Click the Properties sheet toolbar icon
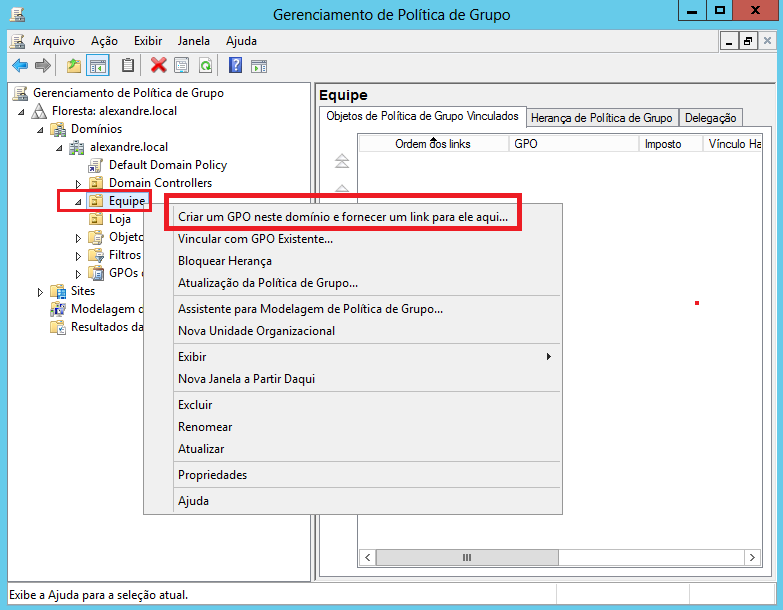This screenshot has height=610, width=783. point(182,65)
